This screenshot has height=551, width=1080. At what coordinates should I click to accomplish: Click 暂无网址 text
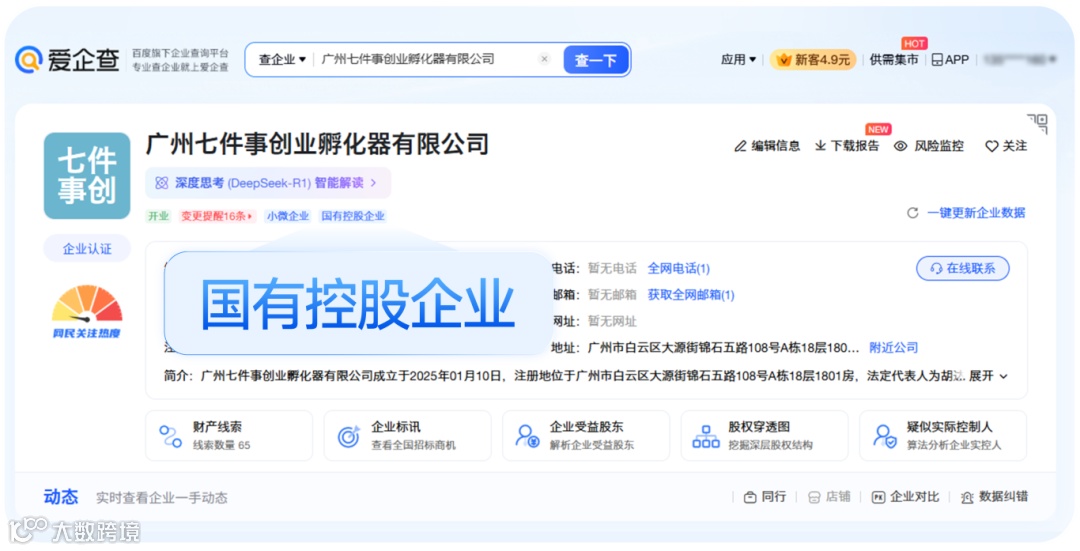pyautogui.click(x=612, y=322)
